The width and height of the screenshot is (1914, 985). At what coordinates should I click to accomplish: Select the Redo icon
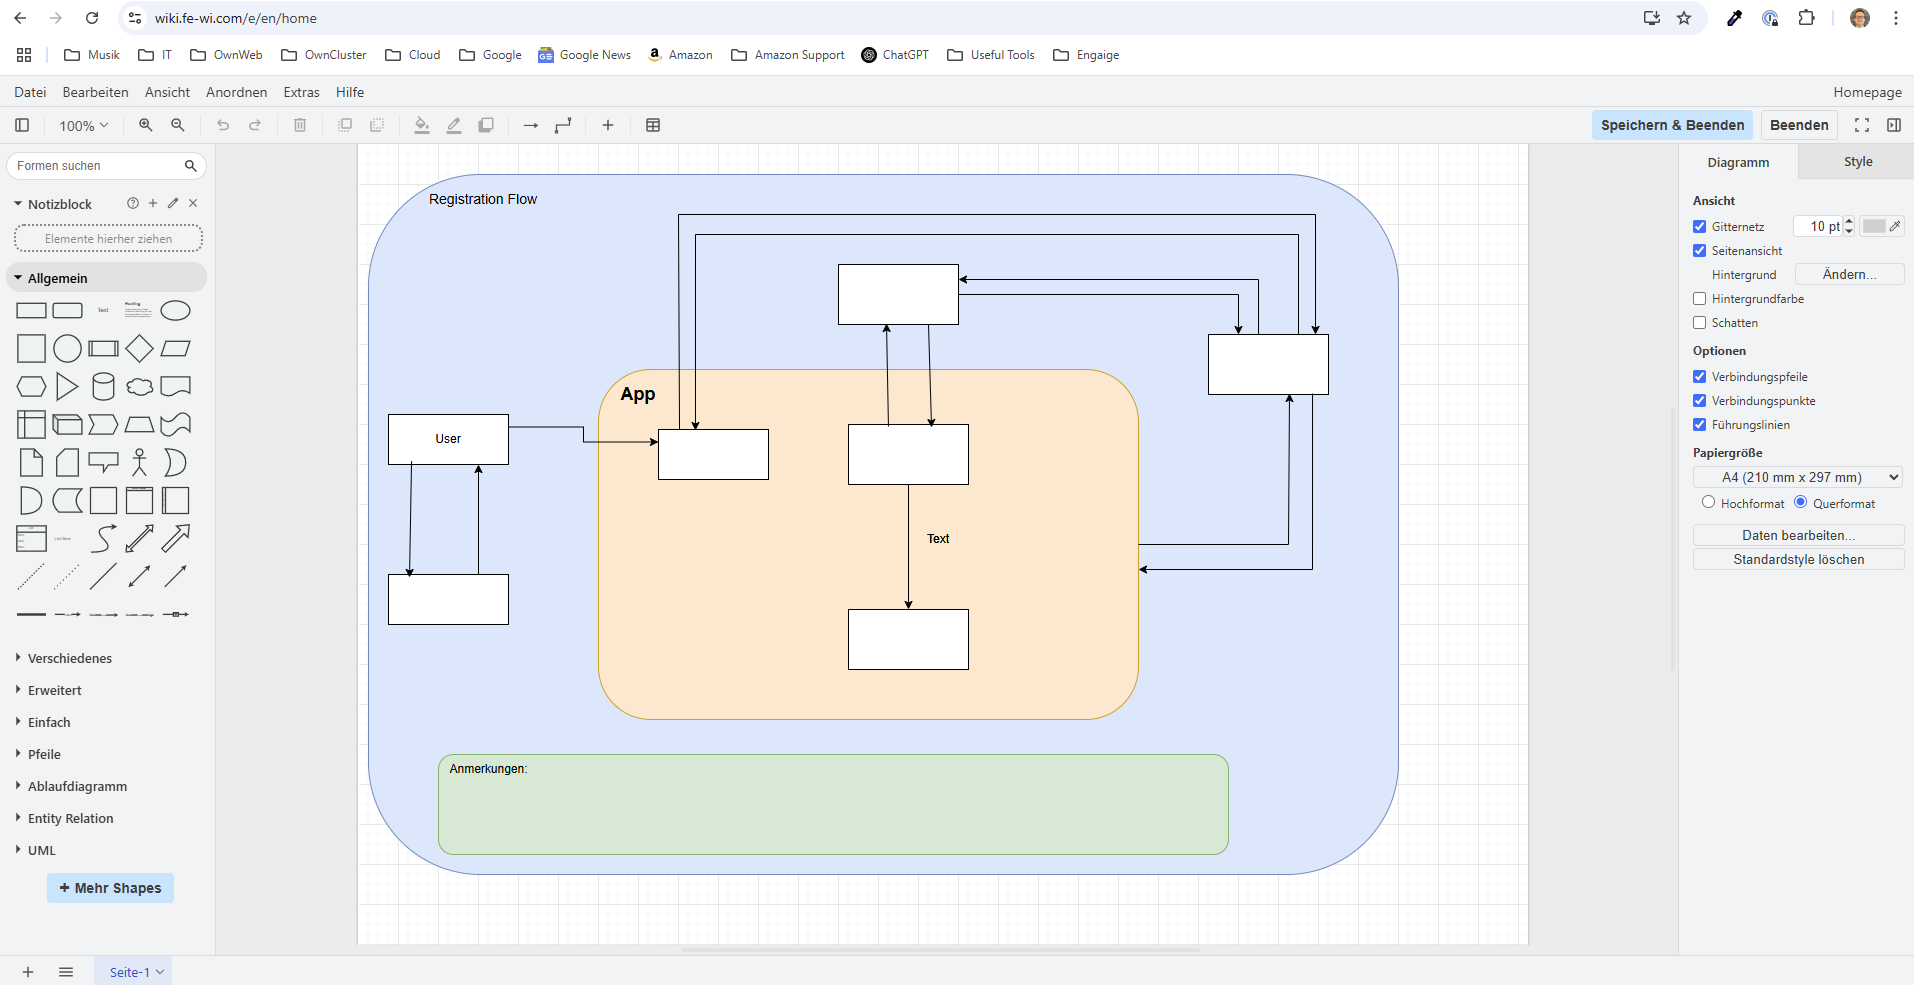point(255,125)
